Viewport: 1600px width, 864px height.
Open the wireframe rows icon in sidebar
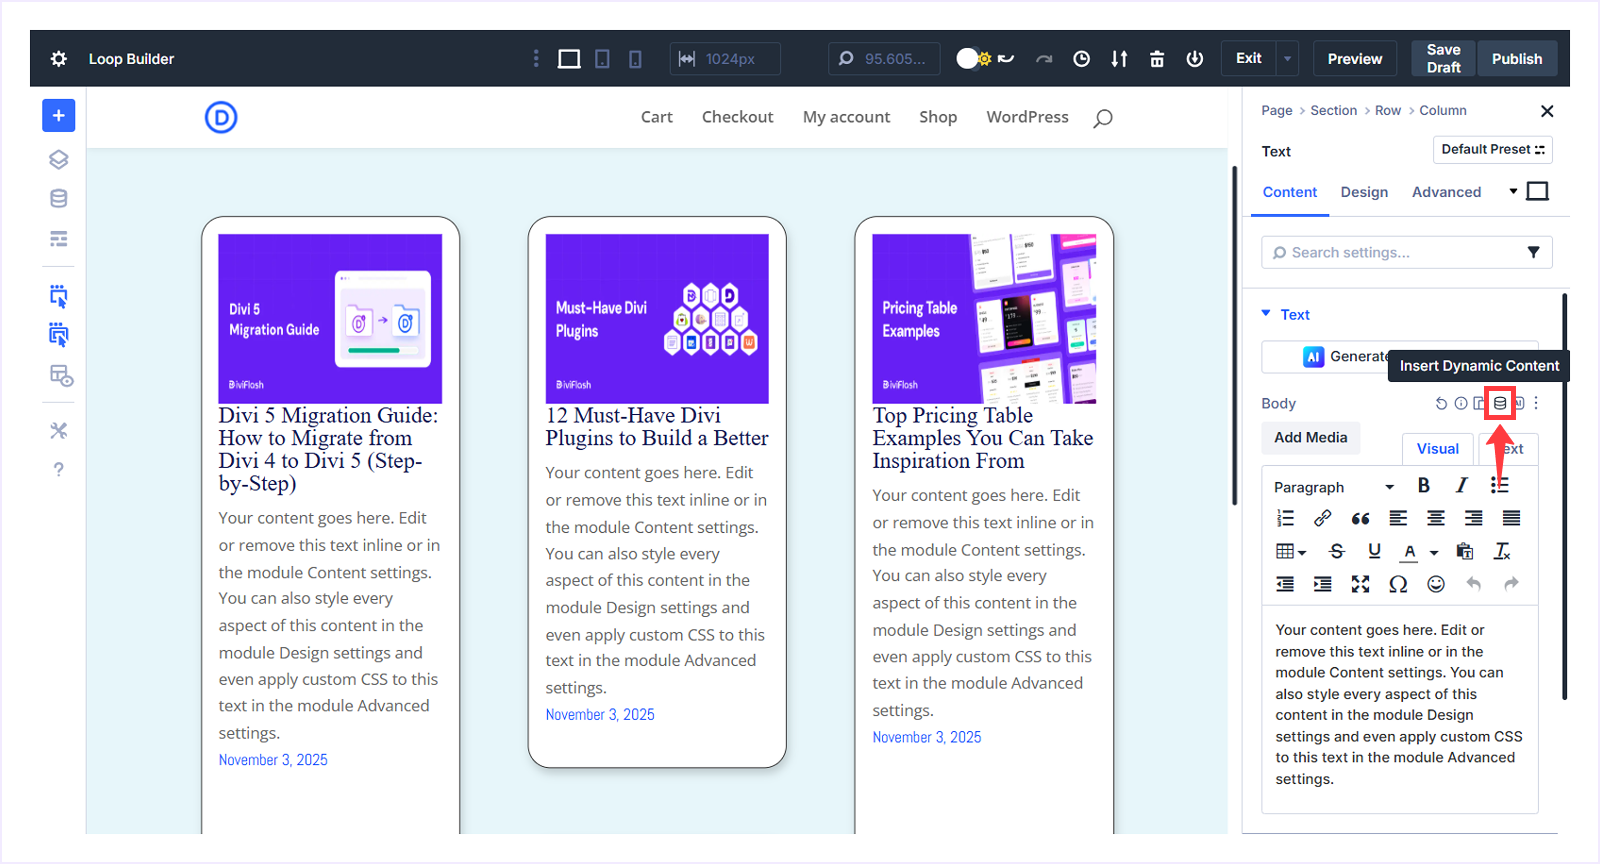[x=59, y=238]
